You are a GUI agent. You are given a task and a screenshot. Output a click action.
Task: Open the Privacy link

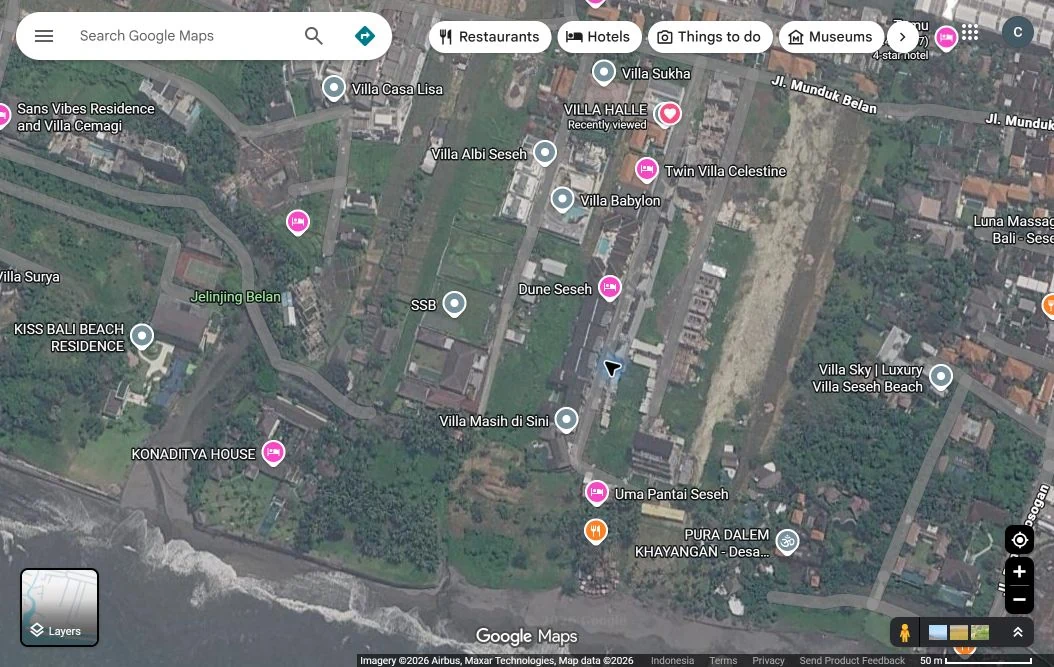(x=768, y=660)
